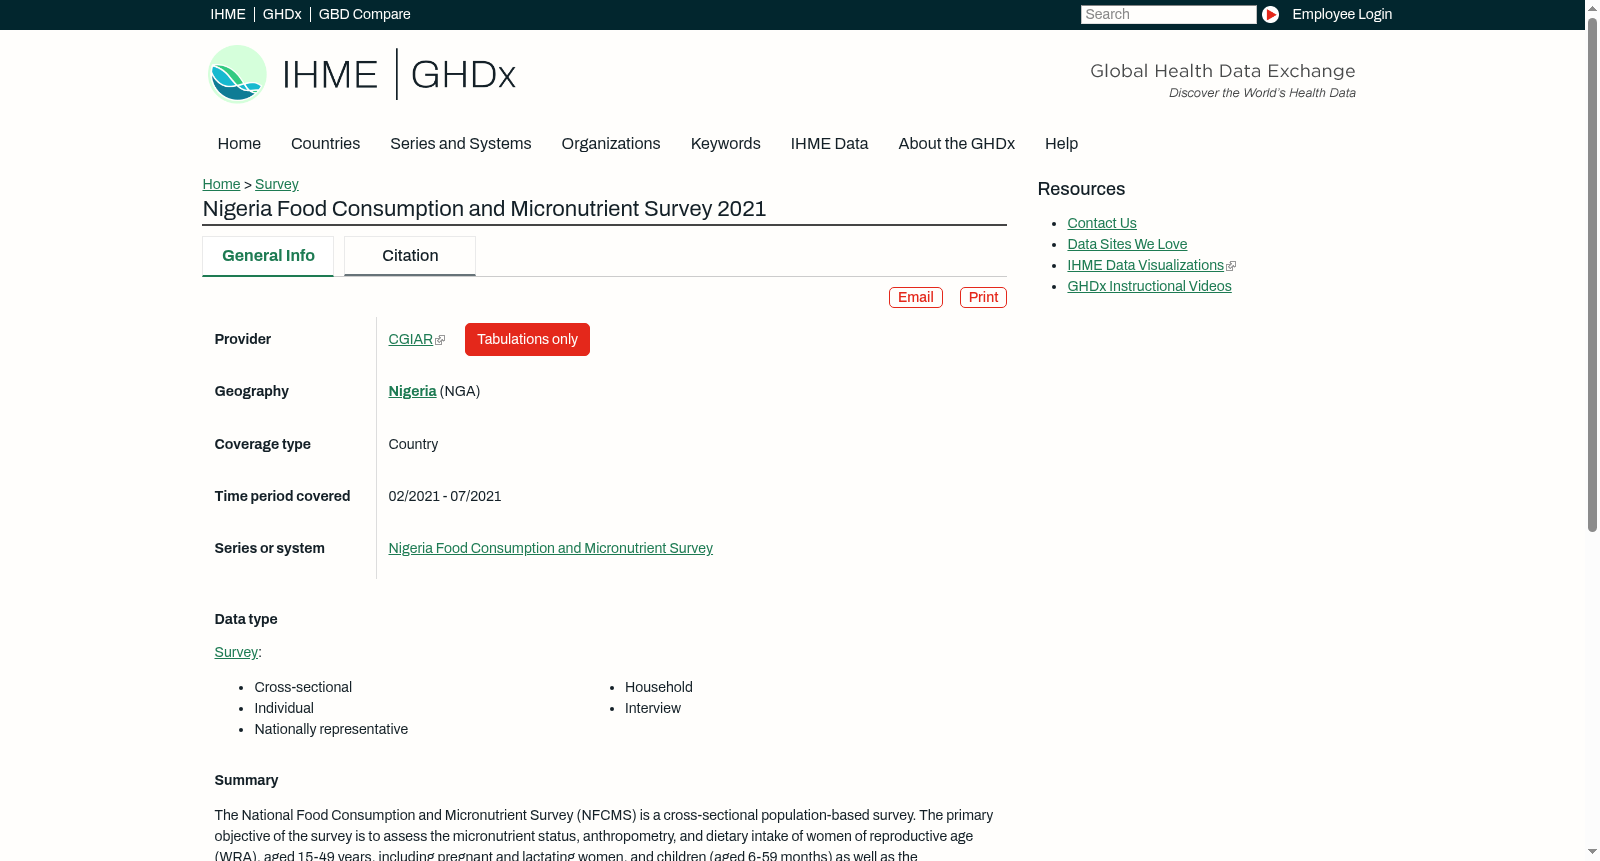This screenshot has width=1600, height=861.
Task: Click the external link icon beside CGIAR
Action: point(440,340)
